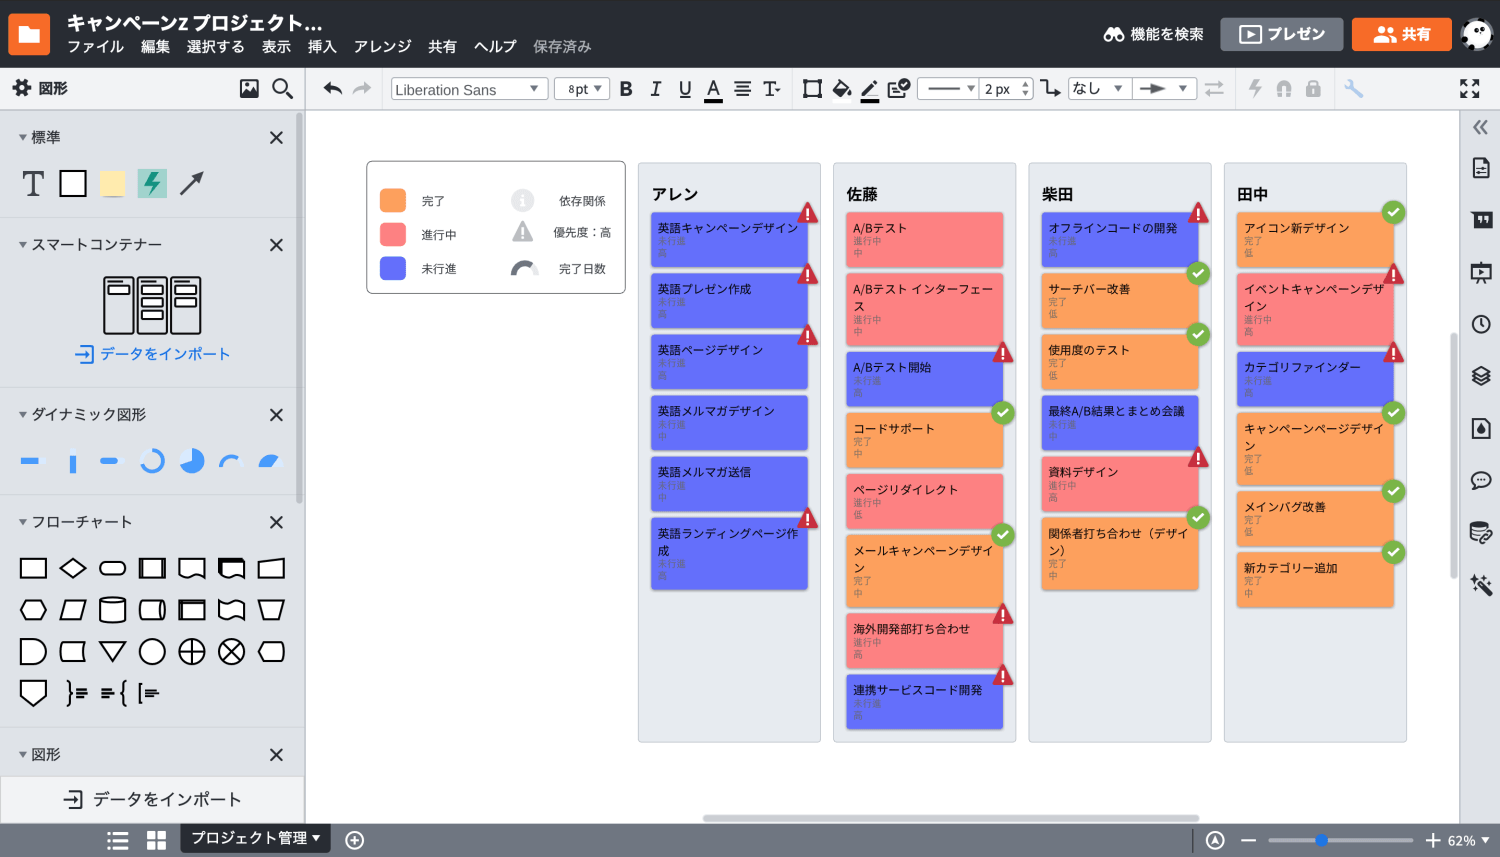1500x857 pixels.
Task: Open the ファイル menu
Action: (x=95, y=47)
